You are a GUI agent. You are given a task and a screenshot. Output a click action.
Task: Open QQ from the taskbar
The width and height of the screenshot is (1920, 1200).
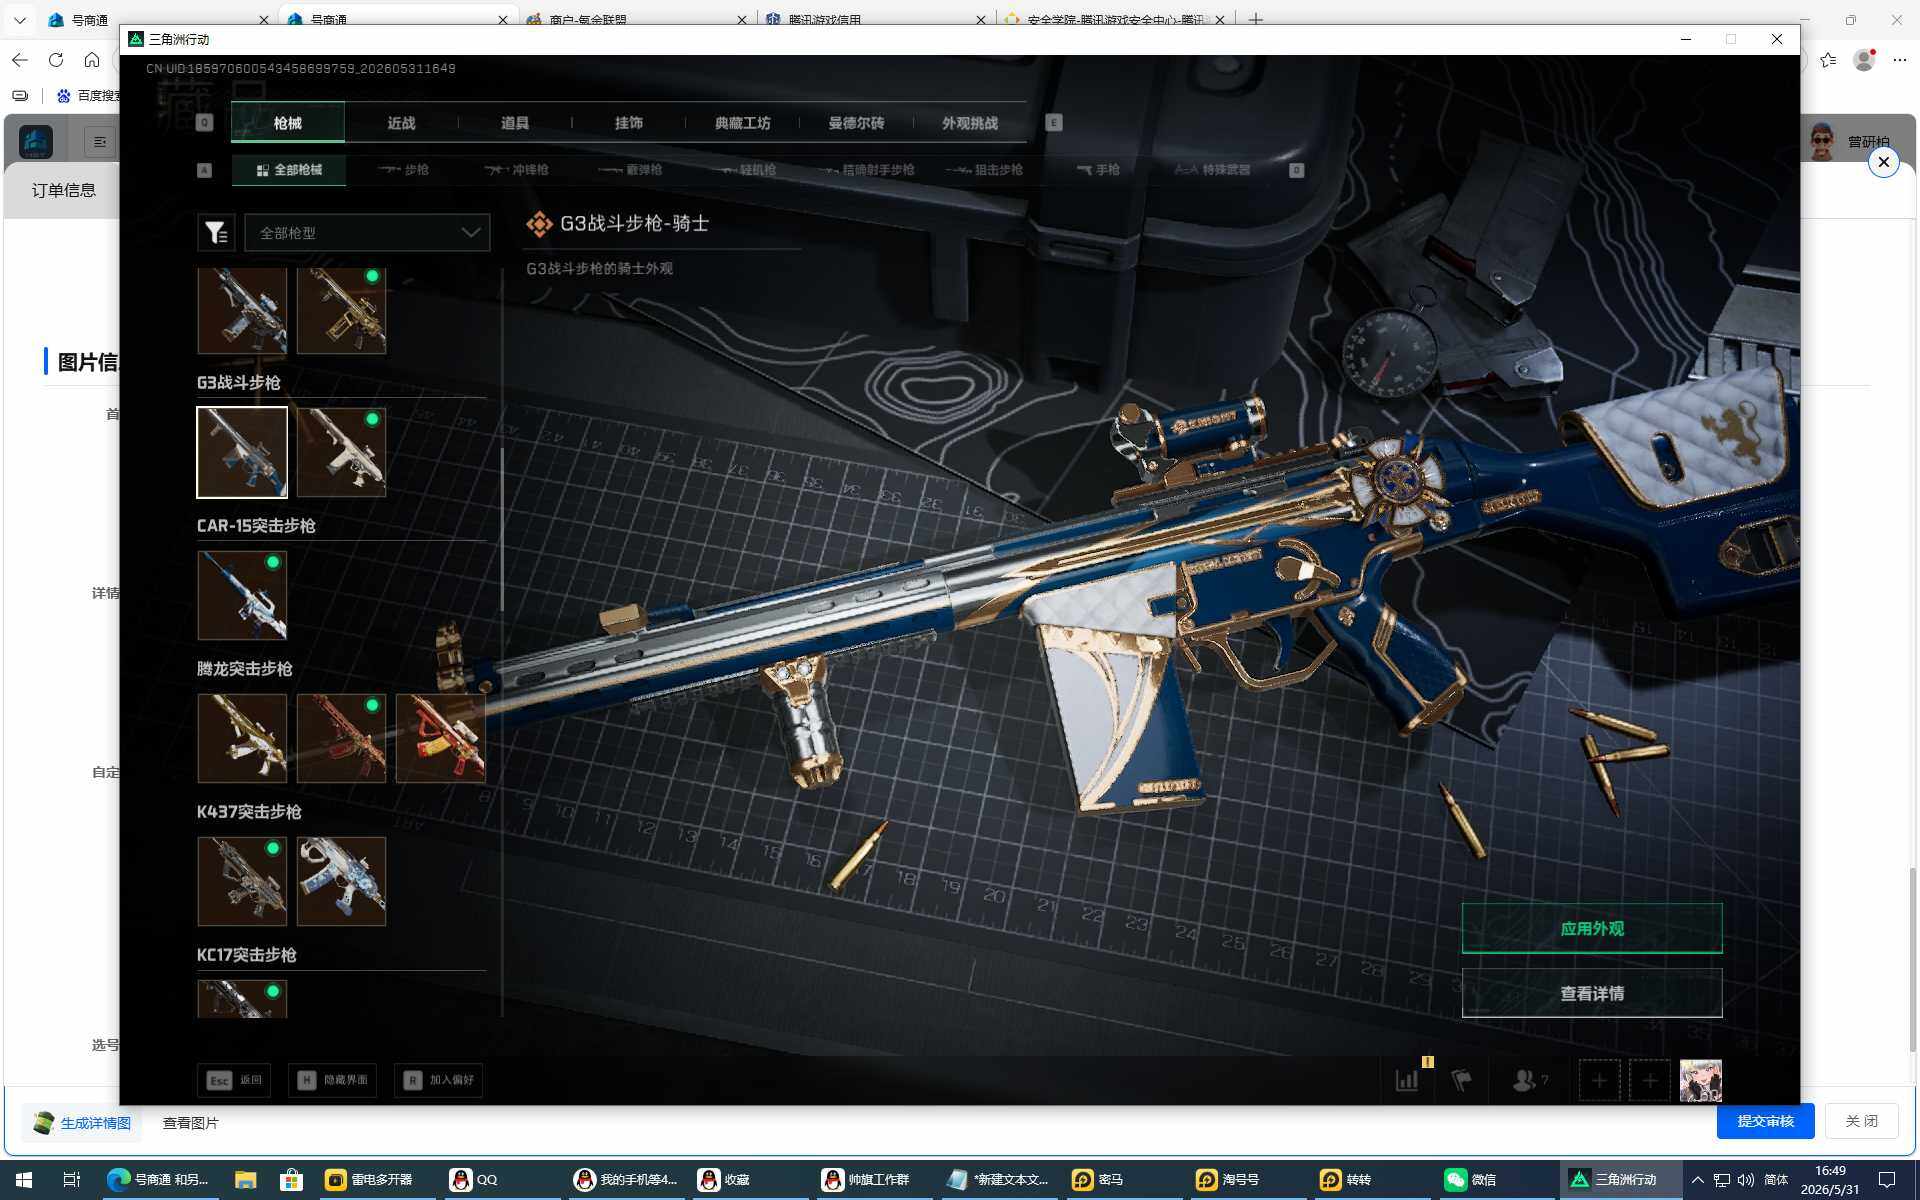pyautogui.click(x=473, y=1180)
